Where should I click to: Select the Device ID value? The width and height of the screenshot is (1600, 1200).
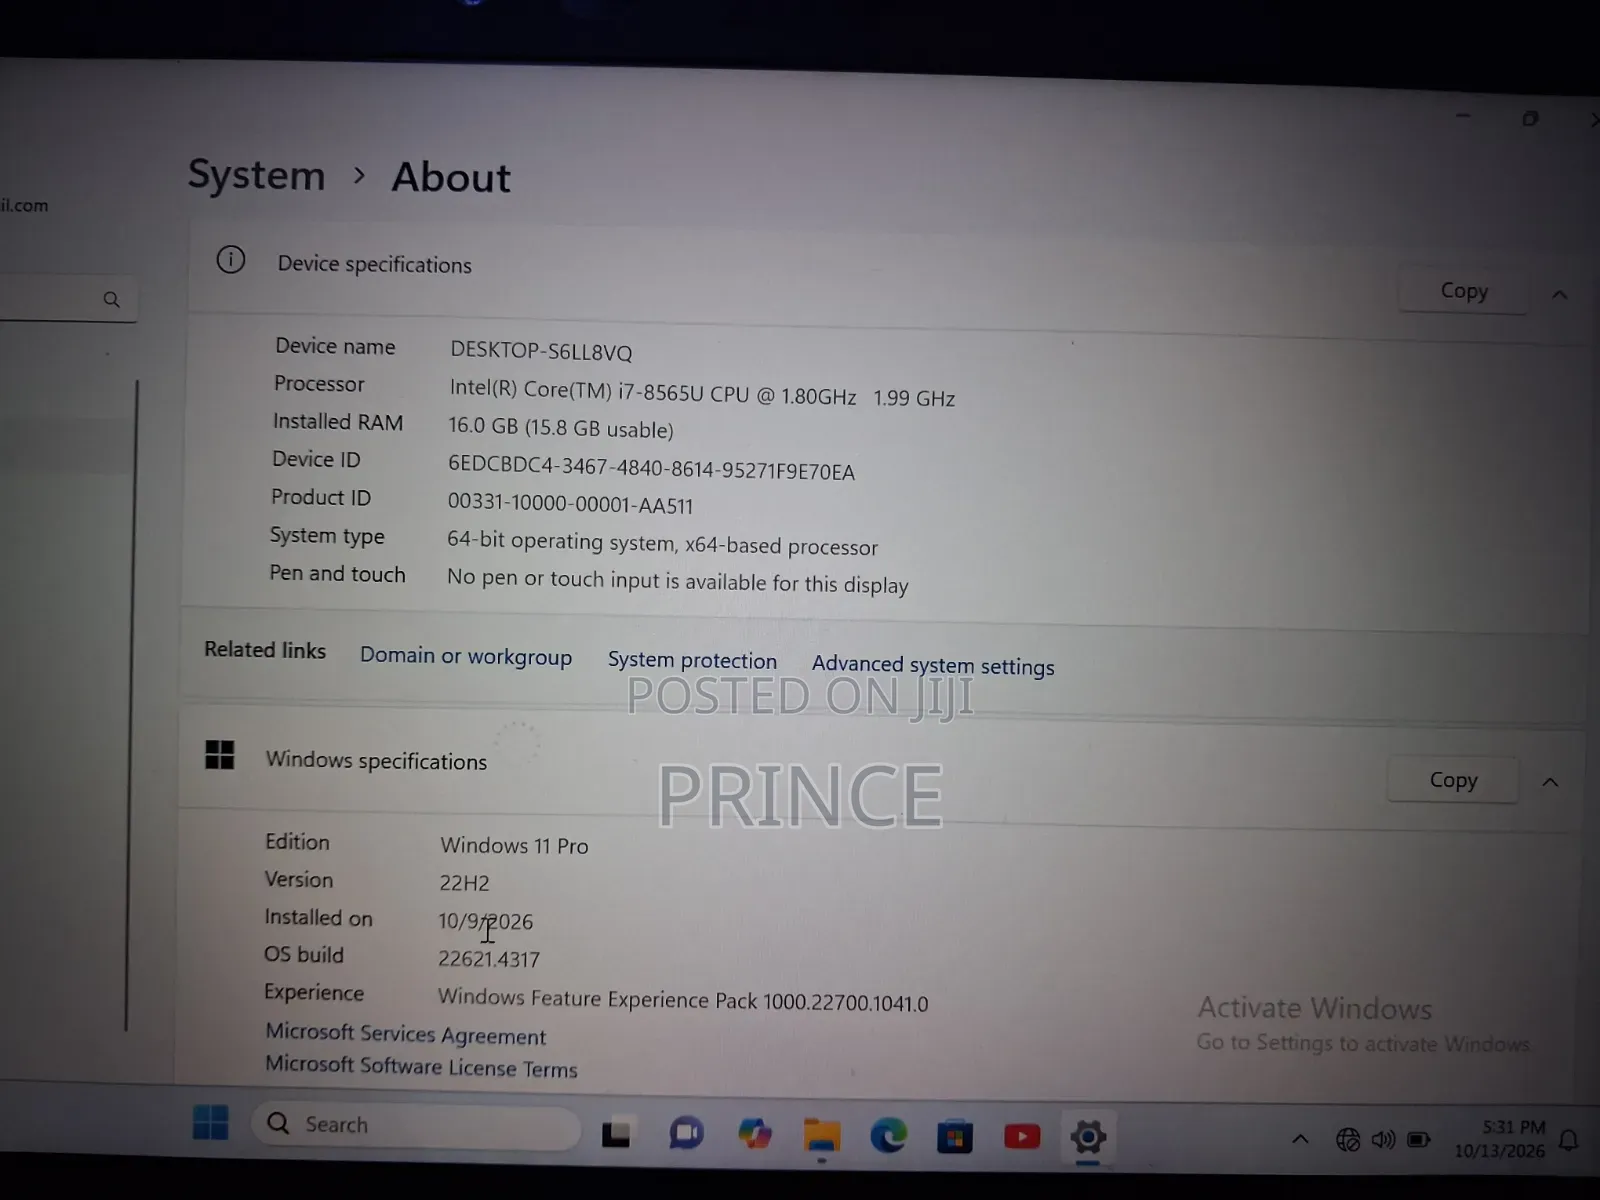point(651,468)
